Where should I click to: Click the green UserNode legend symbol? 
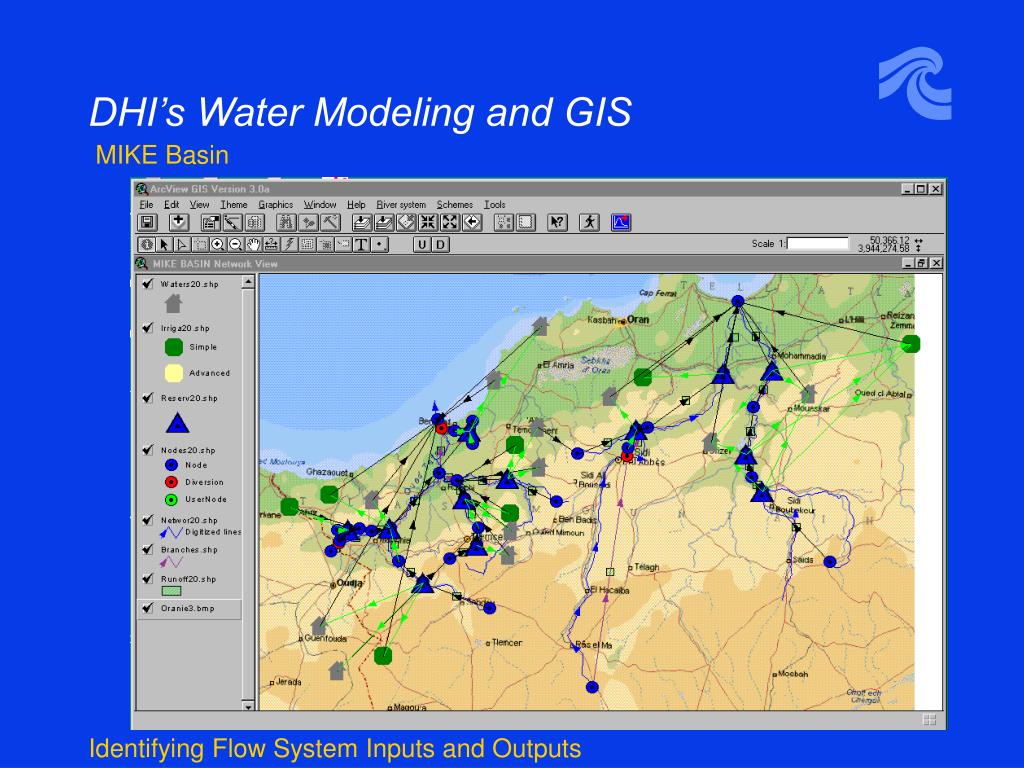(171, 500)
